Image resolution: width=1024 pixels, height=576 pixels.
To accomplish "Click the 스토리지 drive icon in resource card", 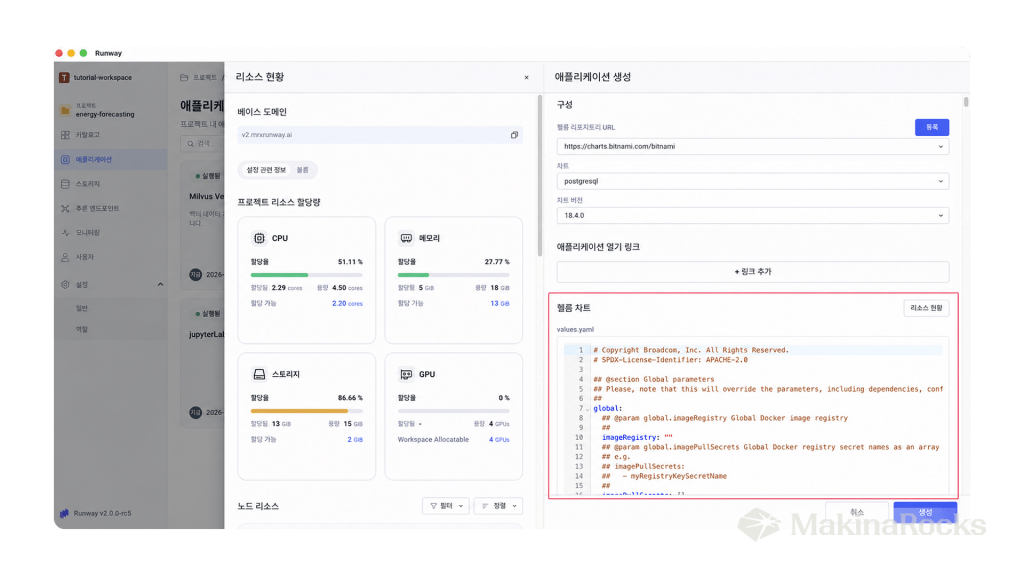I will click(259, 374).
